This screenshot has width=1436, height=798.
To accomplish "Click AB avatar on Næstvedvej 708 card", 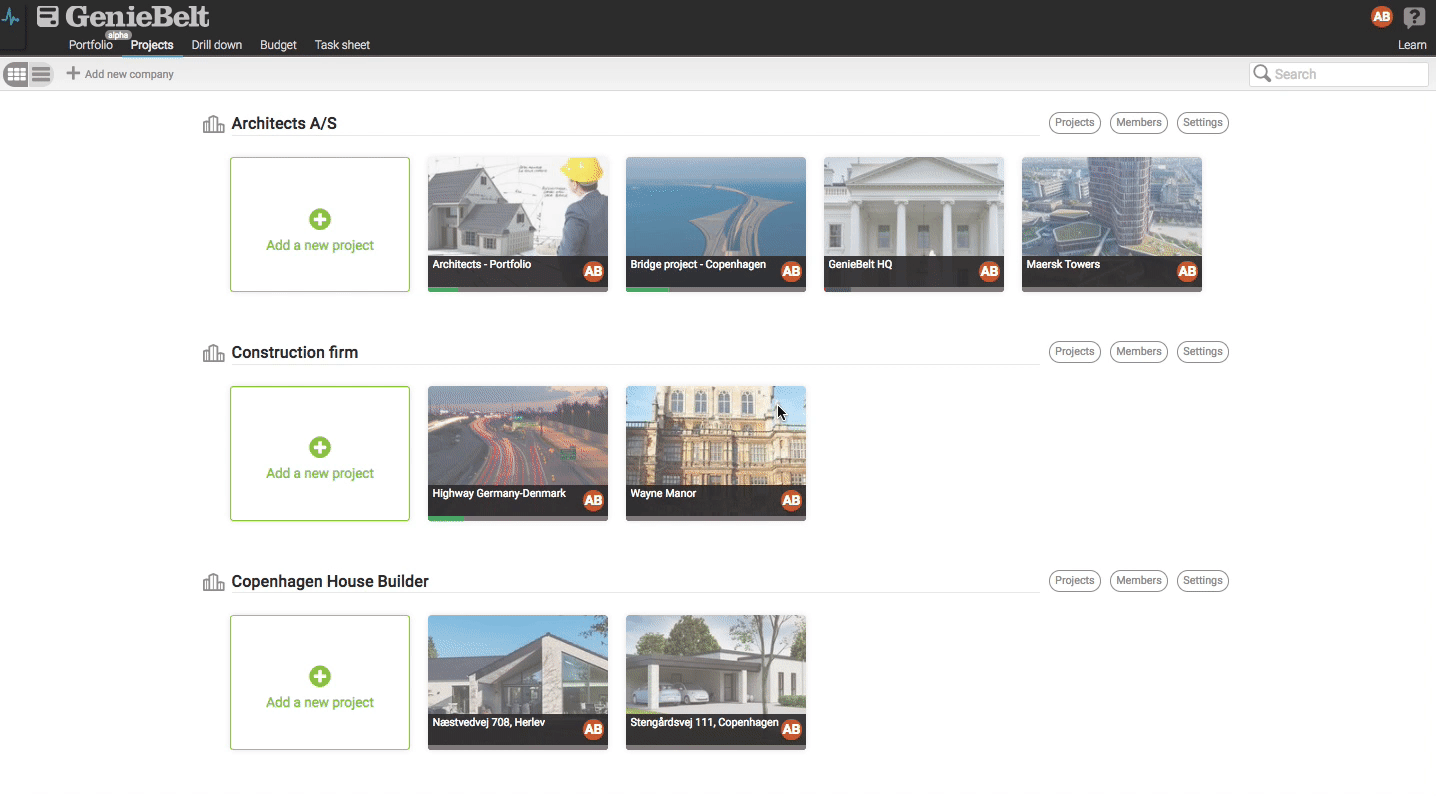I will tap(593, 729).
